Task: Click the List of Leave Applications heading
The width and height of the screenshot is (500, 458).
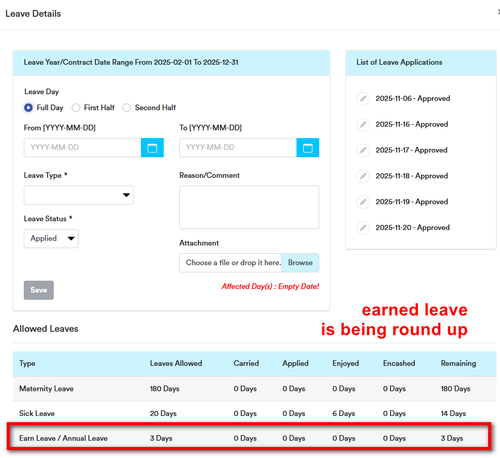Action: (399, 62)
